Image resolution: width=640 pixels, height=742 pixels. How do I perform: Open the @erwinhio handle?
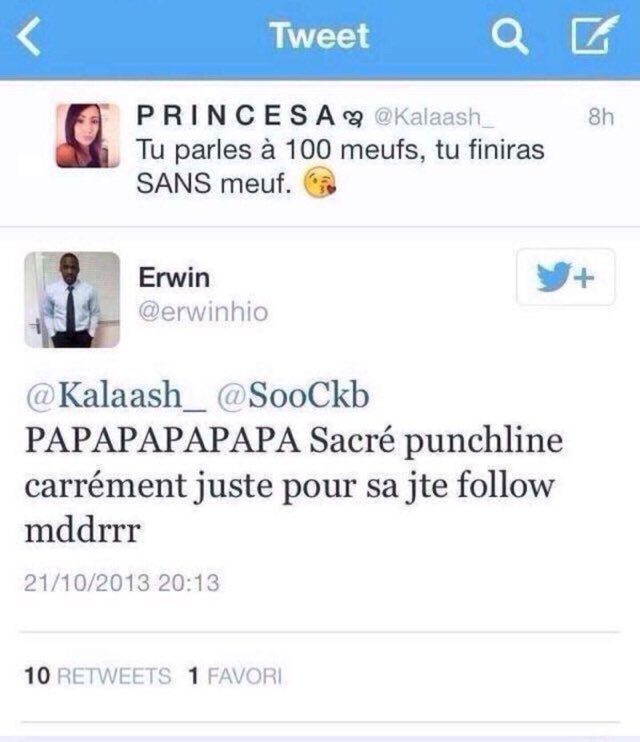pyautogui.click(x=203, y=312)
